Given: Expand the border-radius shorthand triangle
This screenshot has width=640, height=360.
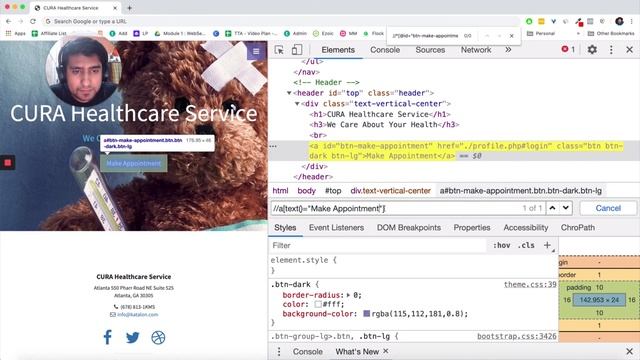Looking at the screenshot, I should point(348,295).
